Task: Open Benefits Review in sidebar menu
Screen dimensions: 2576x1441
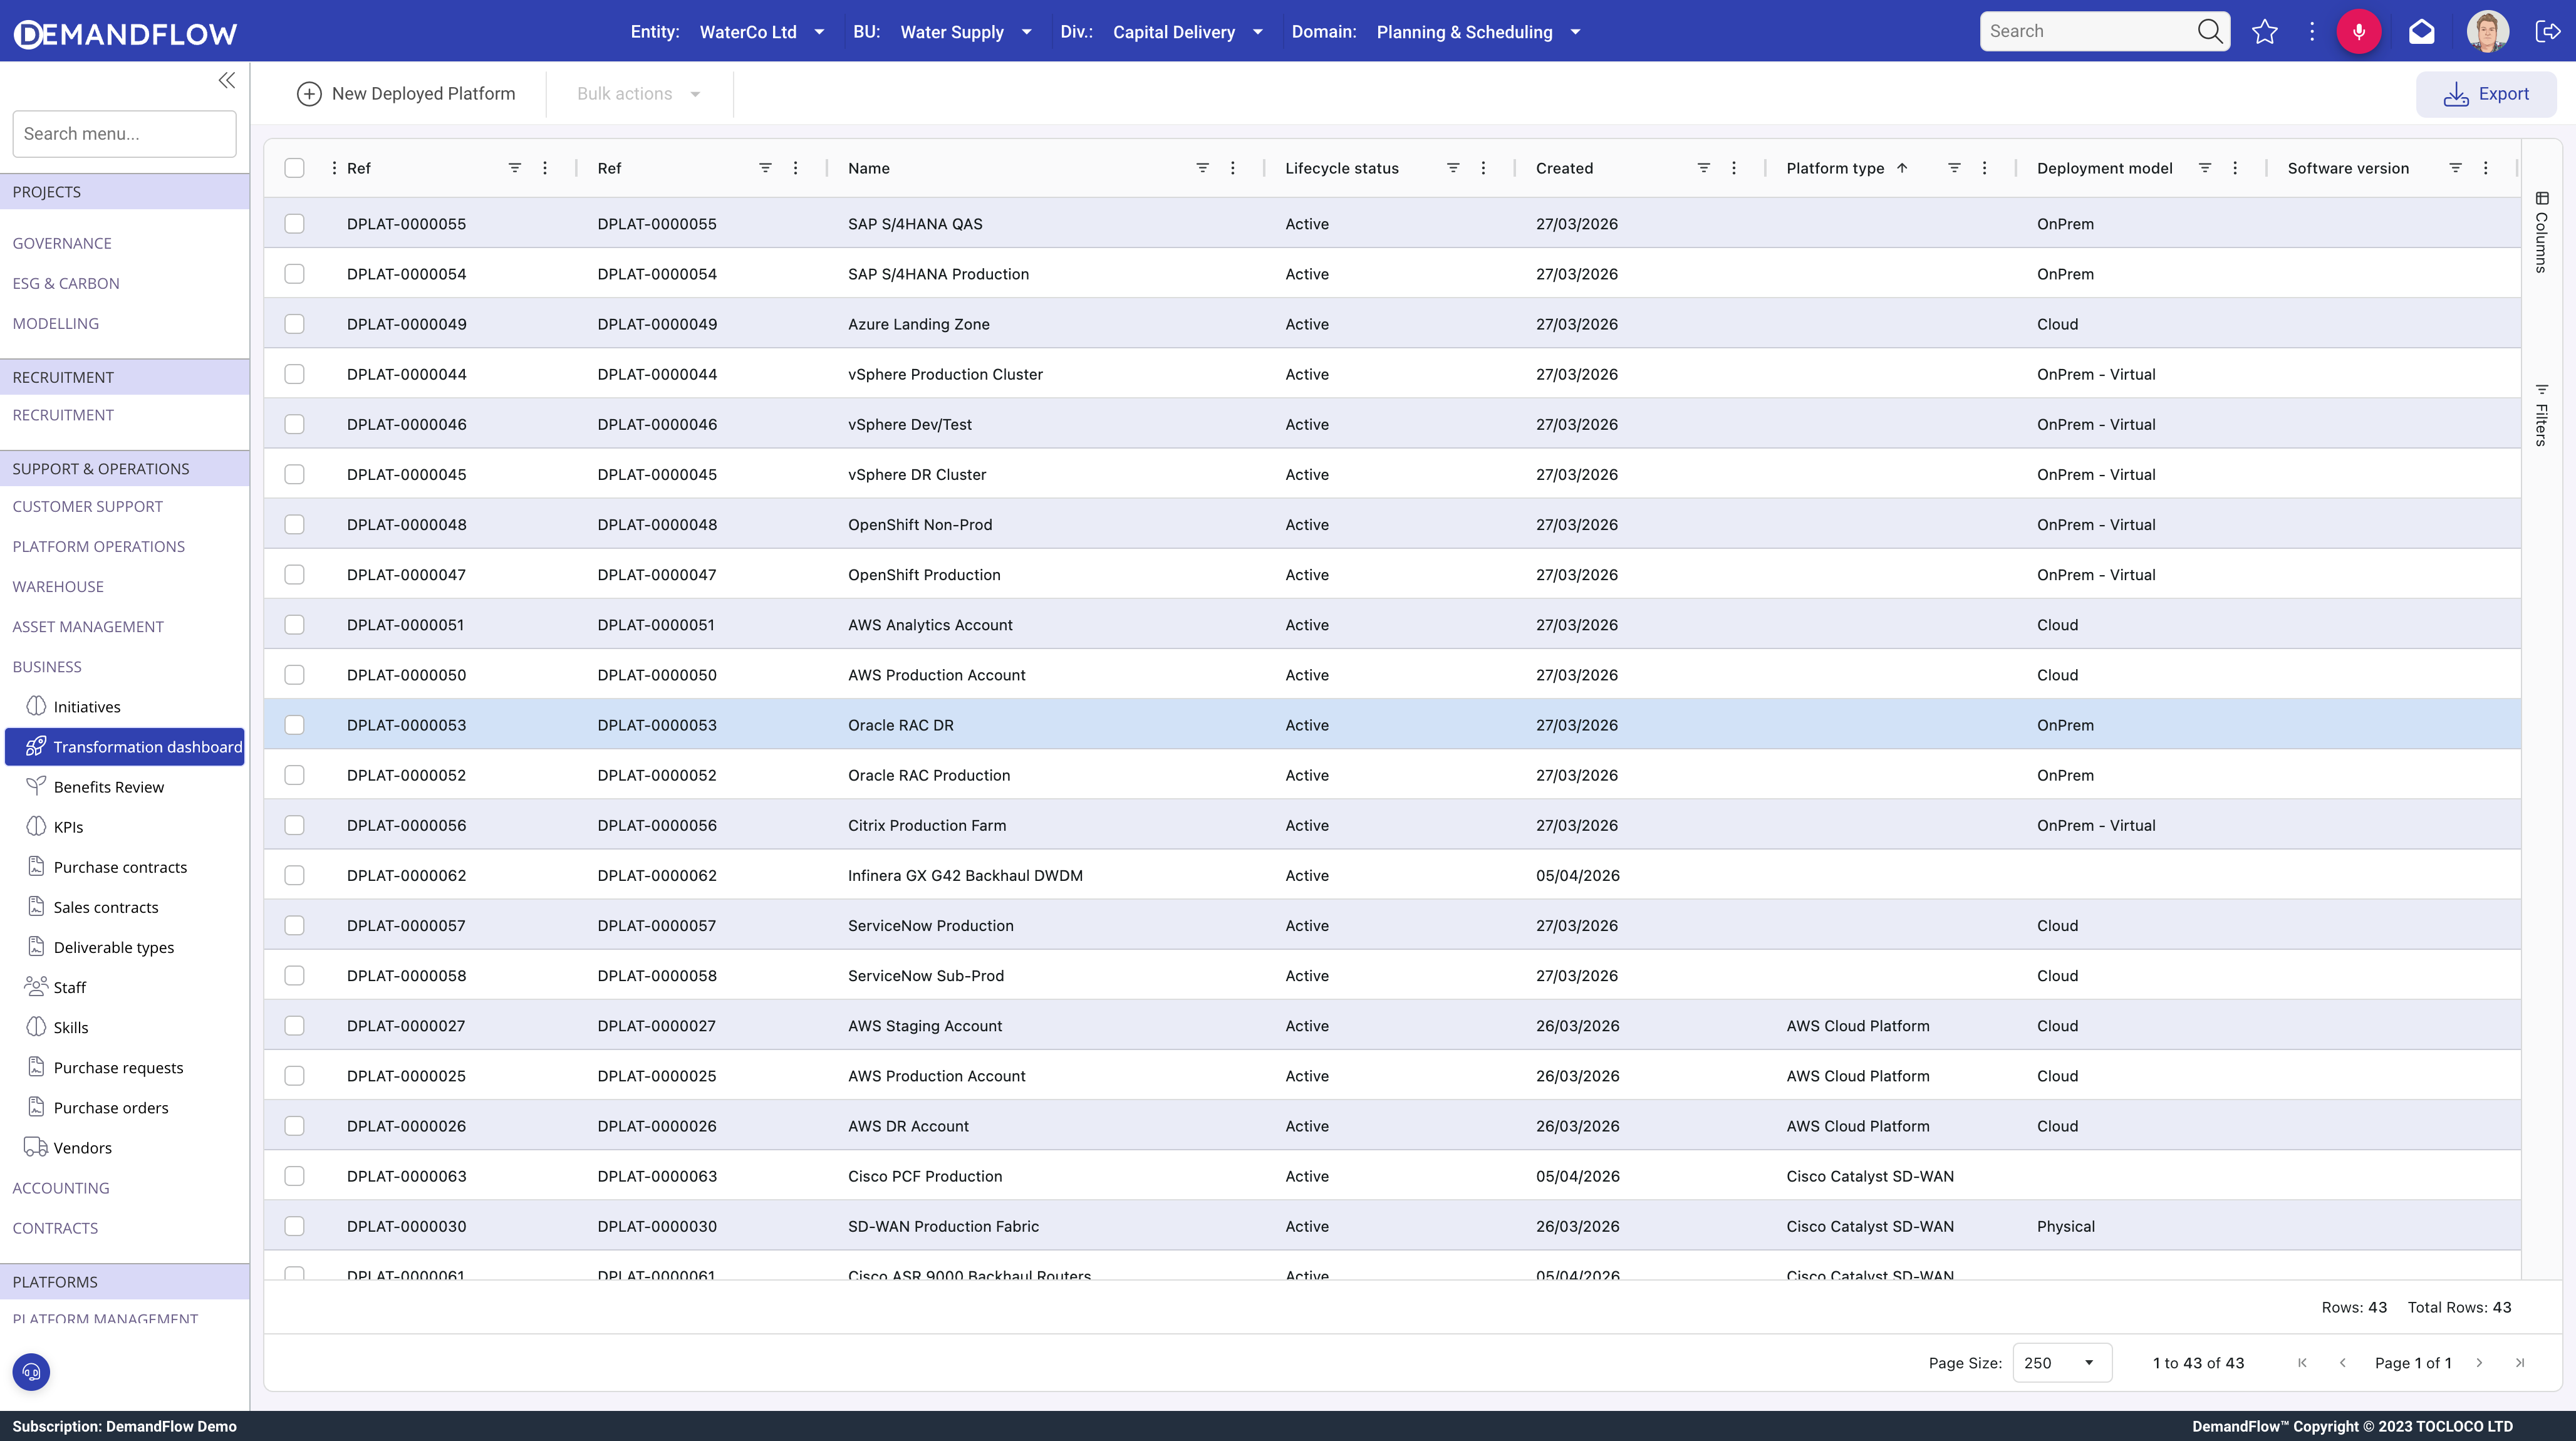Action: [108, 787]
